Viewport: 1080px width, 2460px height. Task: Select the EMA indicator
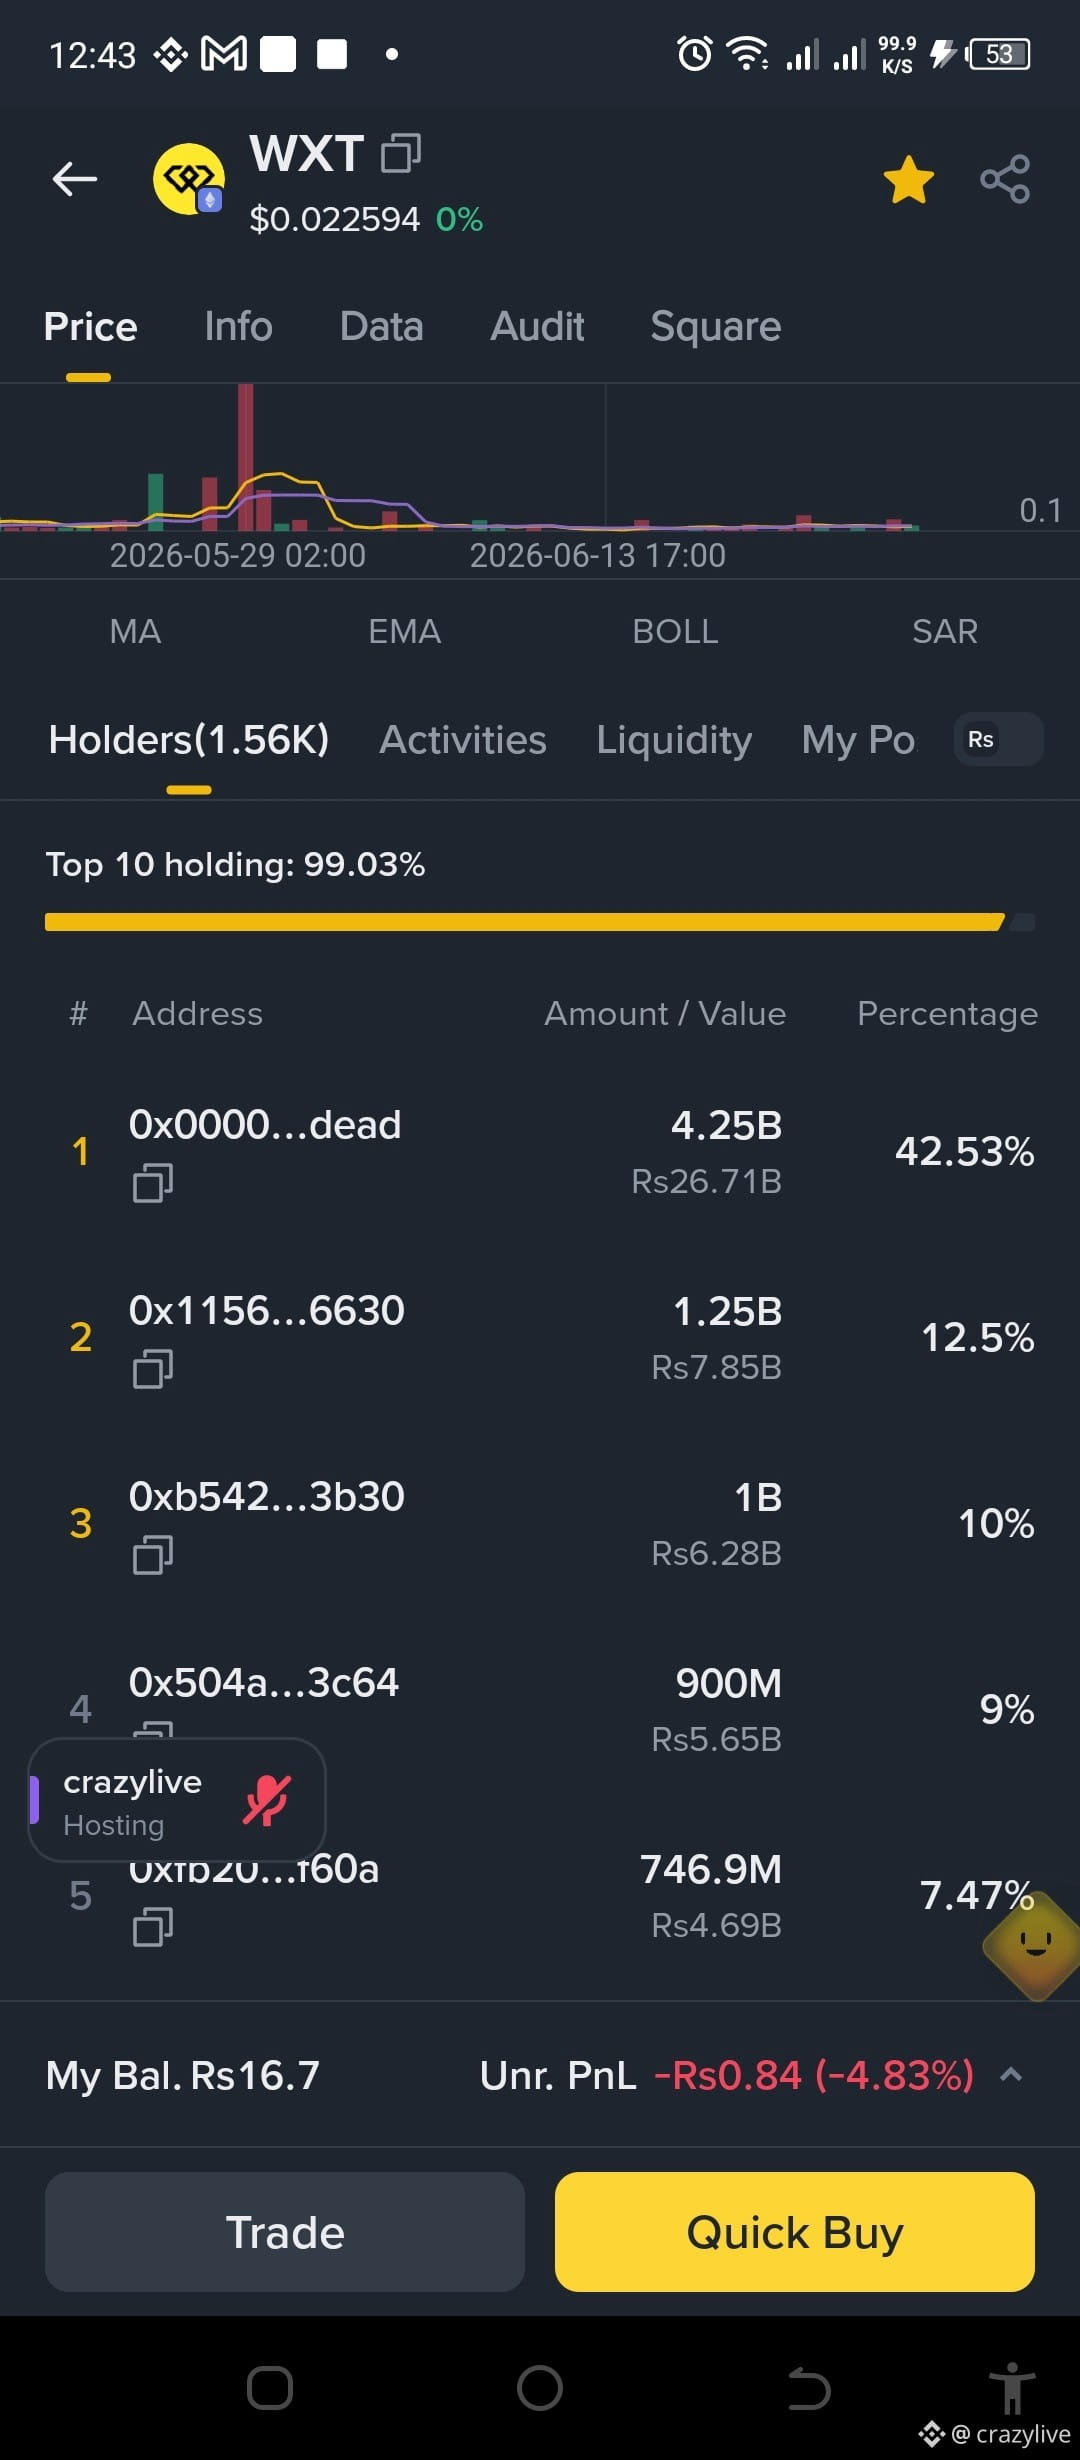tap(404, 631)
